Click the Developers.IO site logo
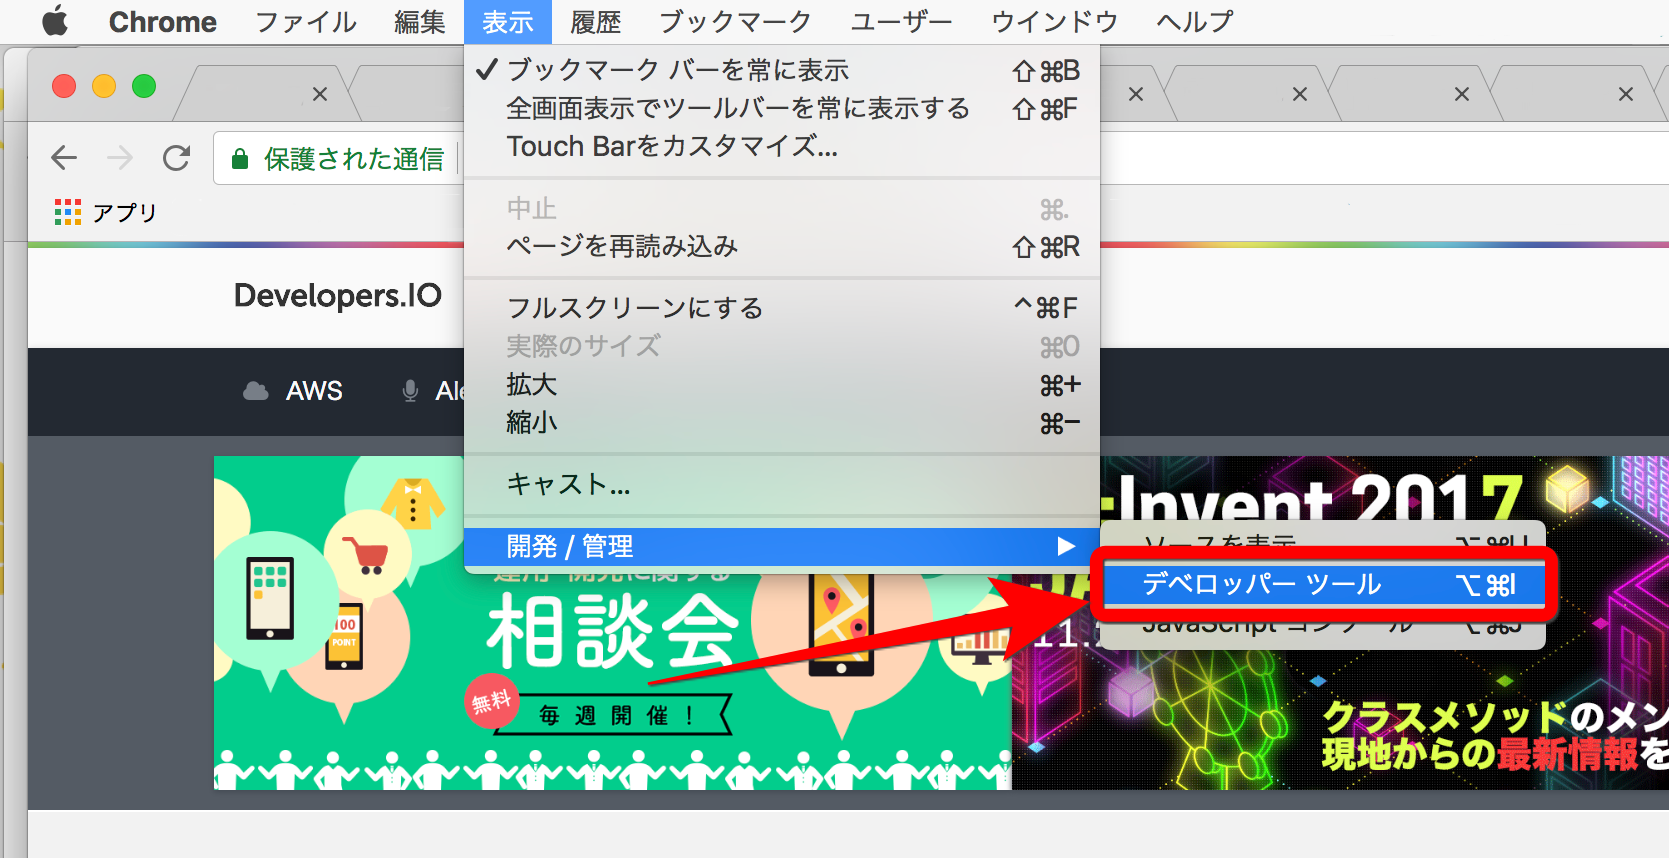The width and height of the screenshot is (1669, 858). [x=337, y=295]
